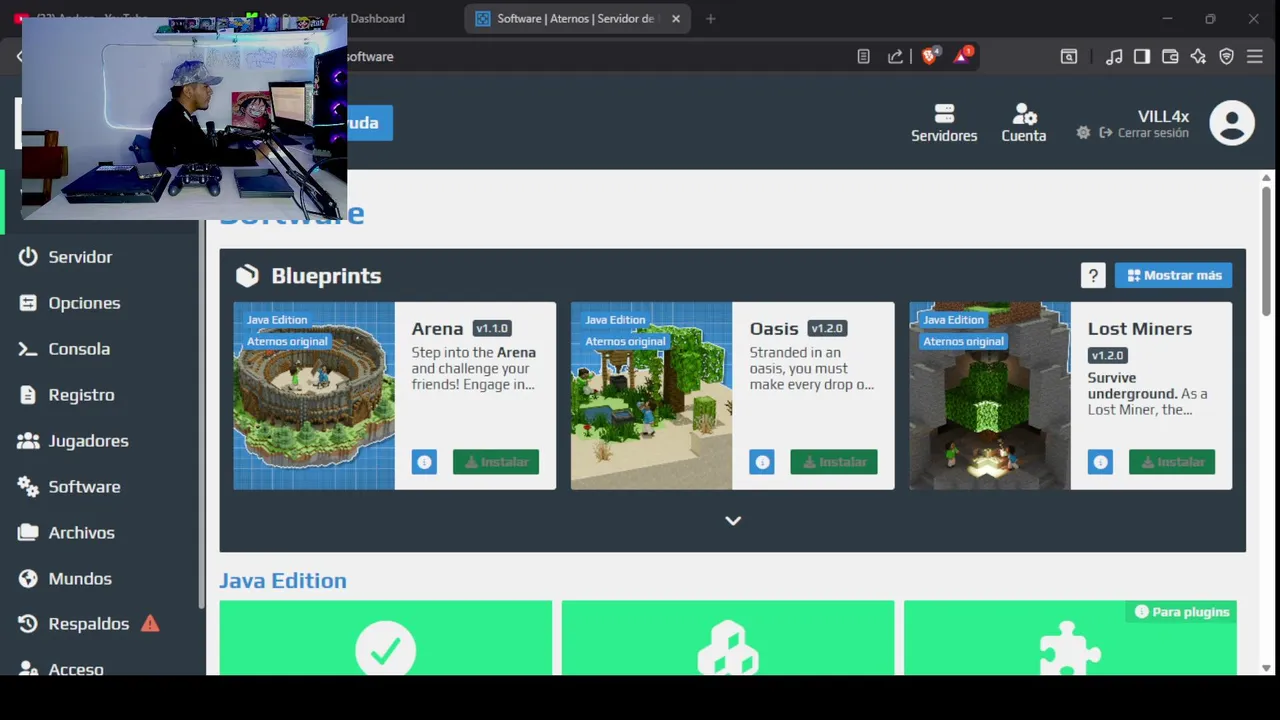Click the Oasis v1.2.0 version badge
The width and height of the screenshot is (1280, 720).
[828, 328]
